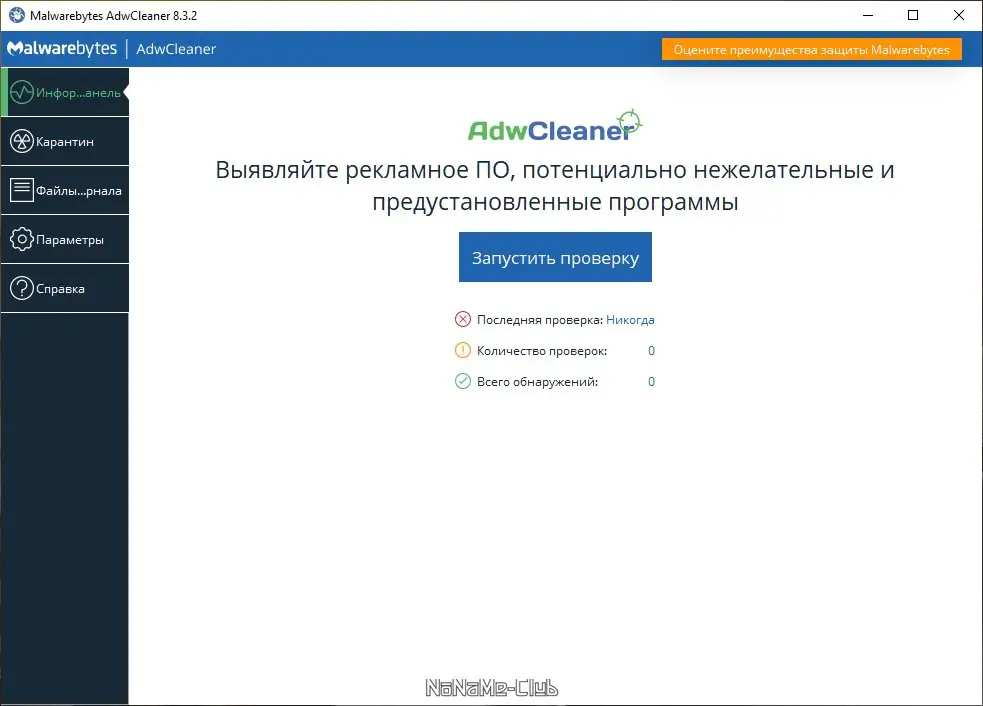Click red X icon beside Последняя проверка
The image size is (983, 706).
[x=463, y=319]
